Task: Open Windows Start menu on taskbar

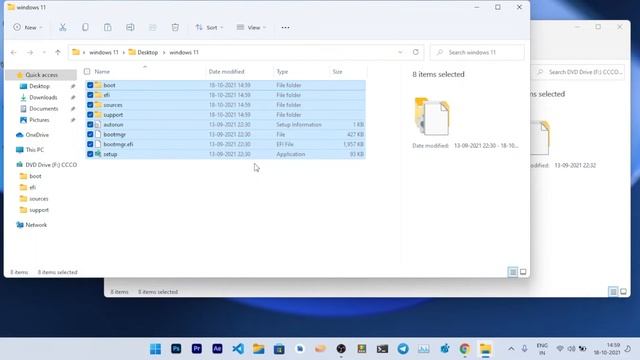Action: click(156, 349)
